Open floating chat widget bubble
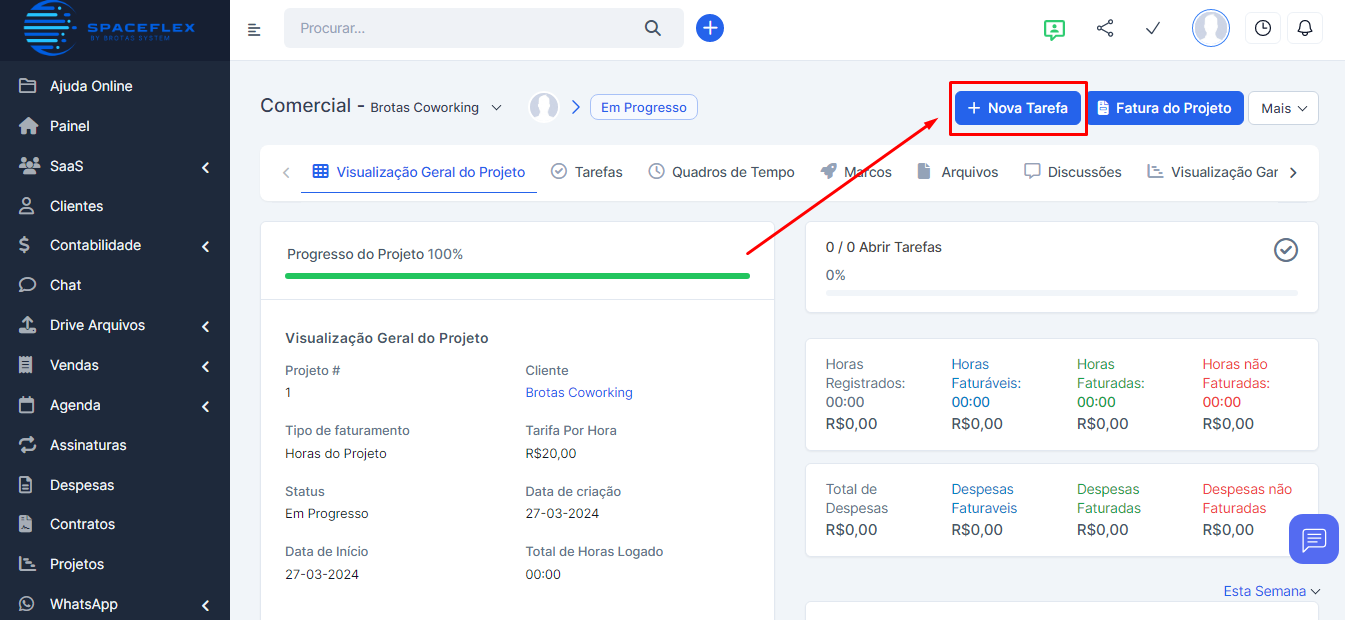 (1314, 540)
